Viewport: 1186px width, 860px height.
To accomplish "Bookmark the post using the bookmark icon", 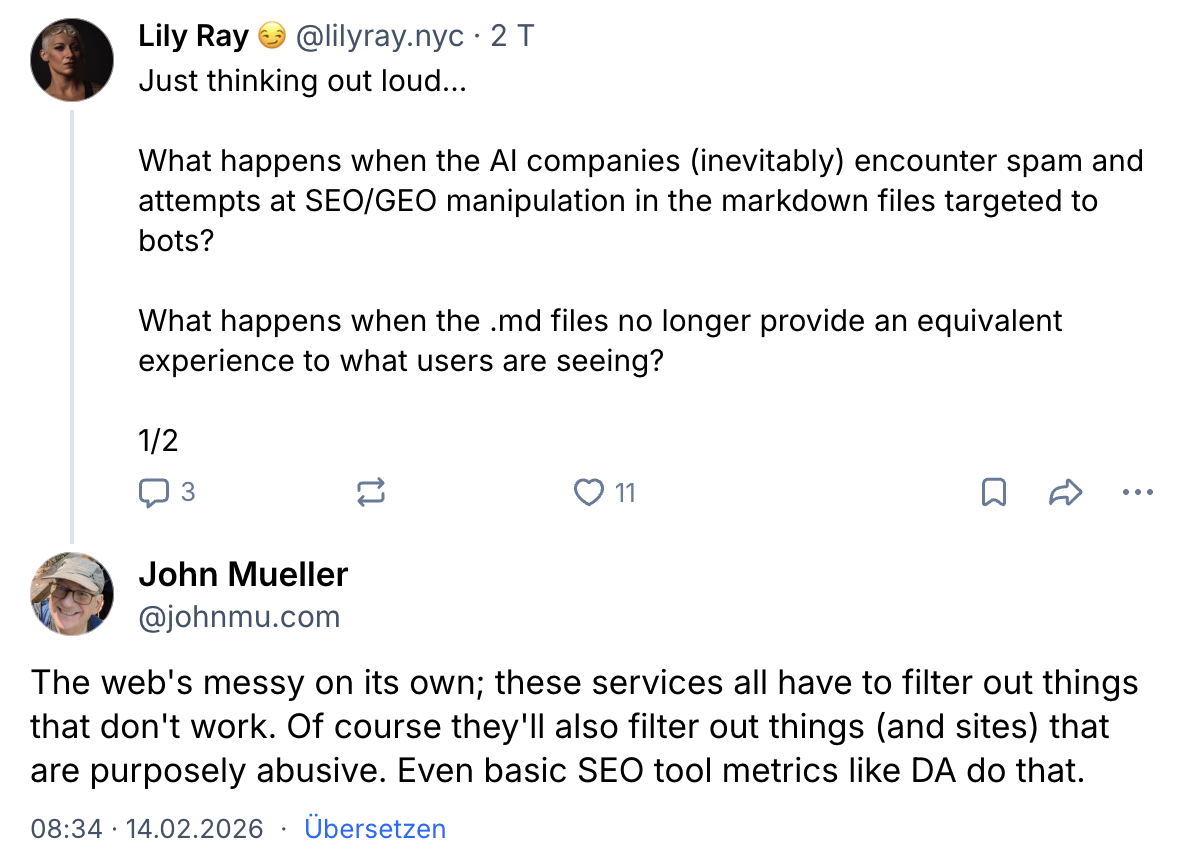I will [x=993, y=492].
